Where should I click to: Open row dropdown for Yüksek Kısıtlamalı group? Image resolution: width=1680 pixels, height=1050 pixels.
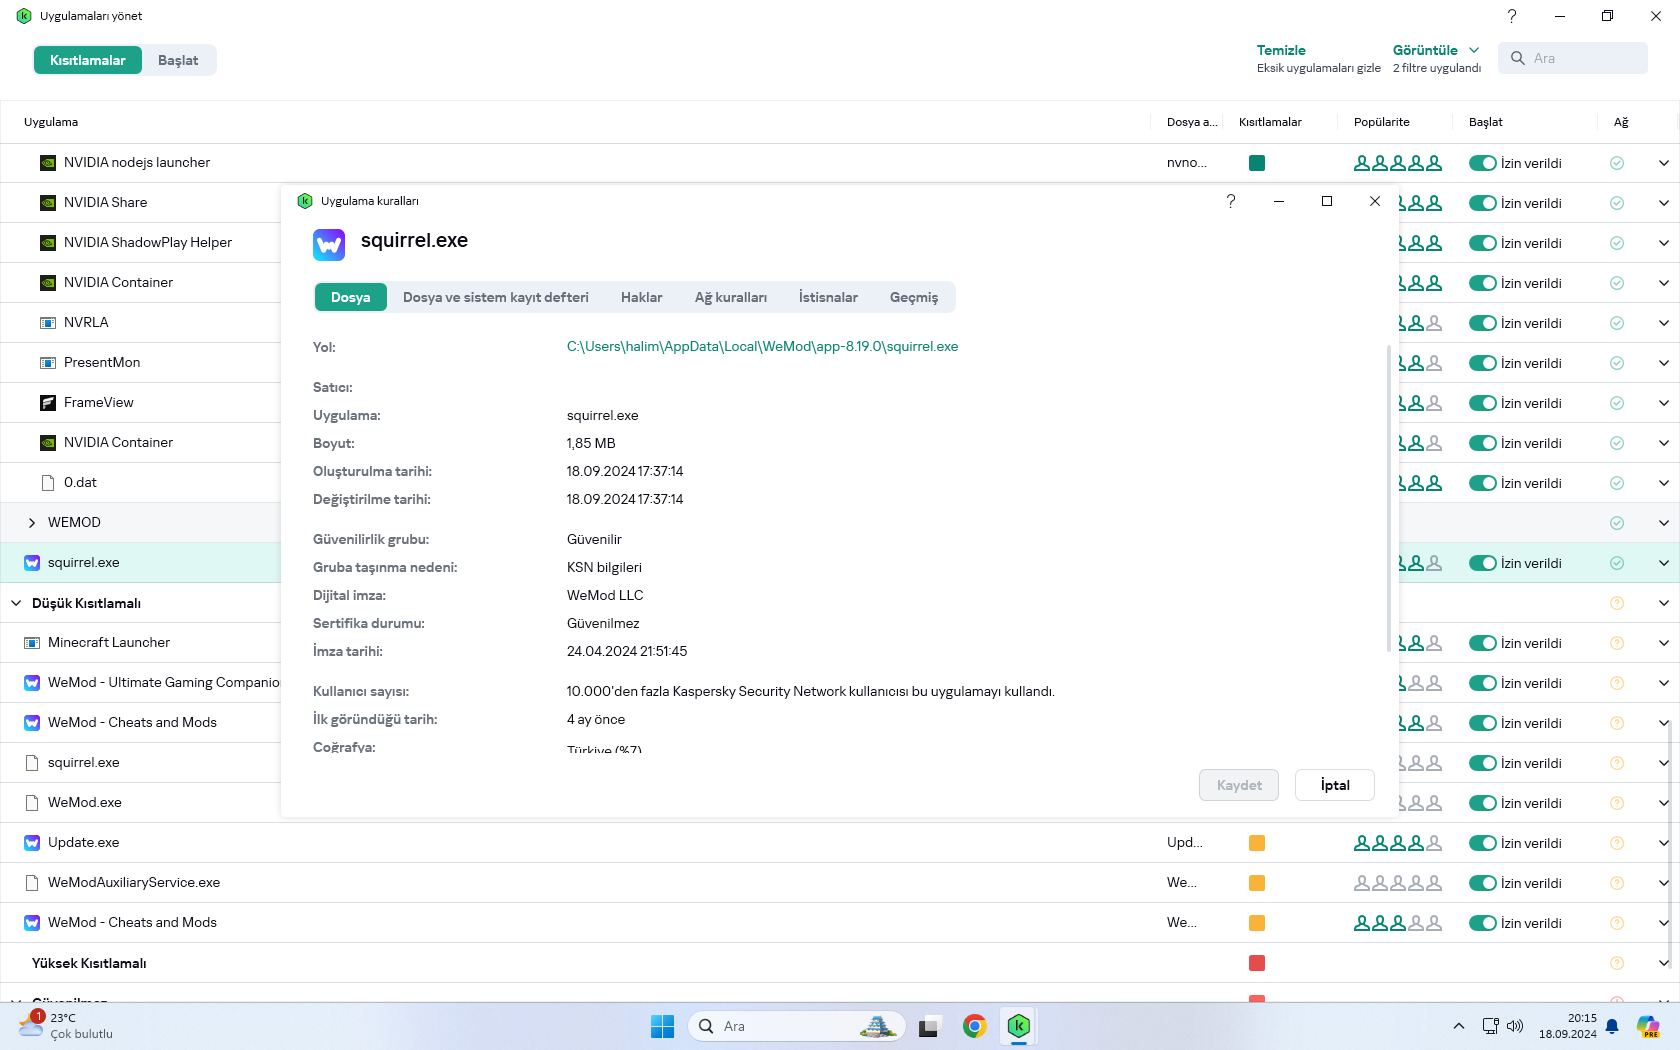pos(1663,963)
